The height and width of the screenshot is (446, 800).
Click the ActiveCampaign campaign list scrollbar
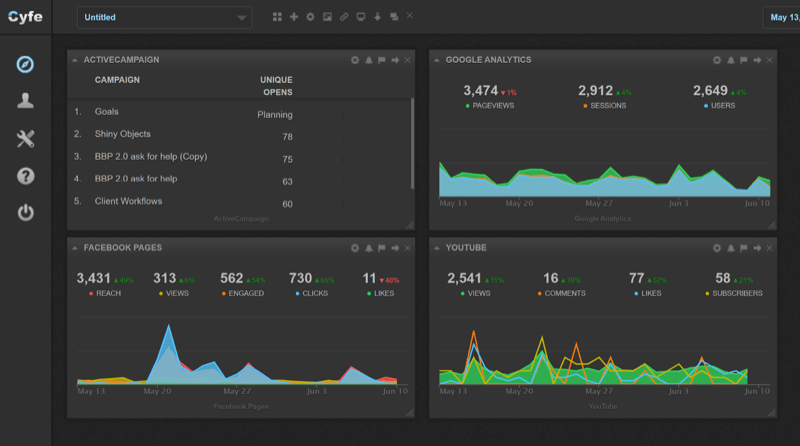tap(412, 144)
